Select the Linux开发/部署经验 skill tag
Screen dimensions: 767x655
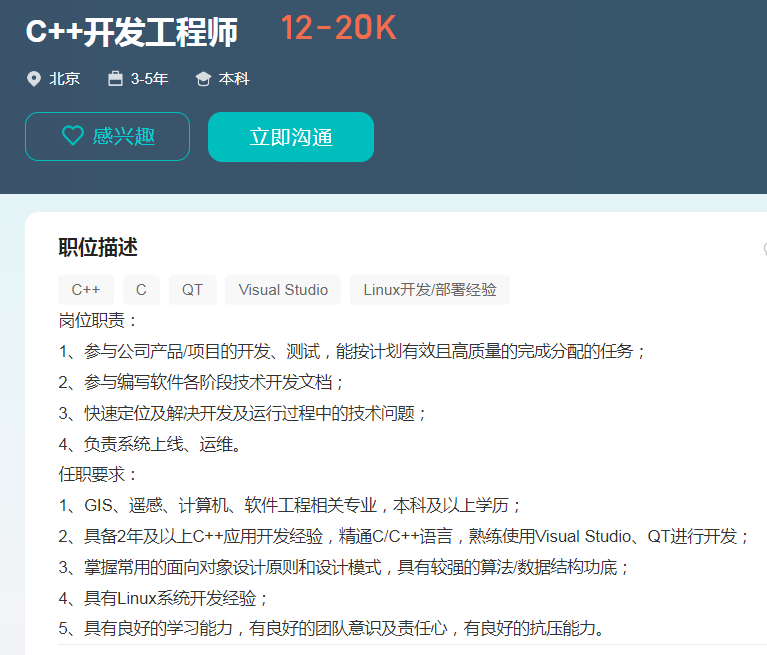(x=430, y=290)
